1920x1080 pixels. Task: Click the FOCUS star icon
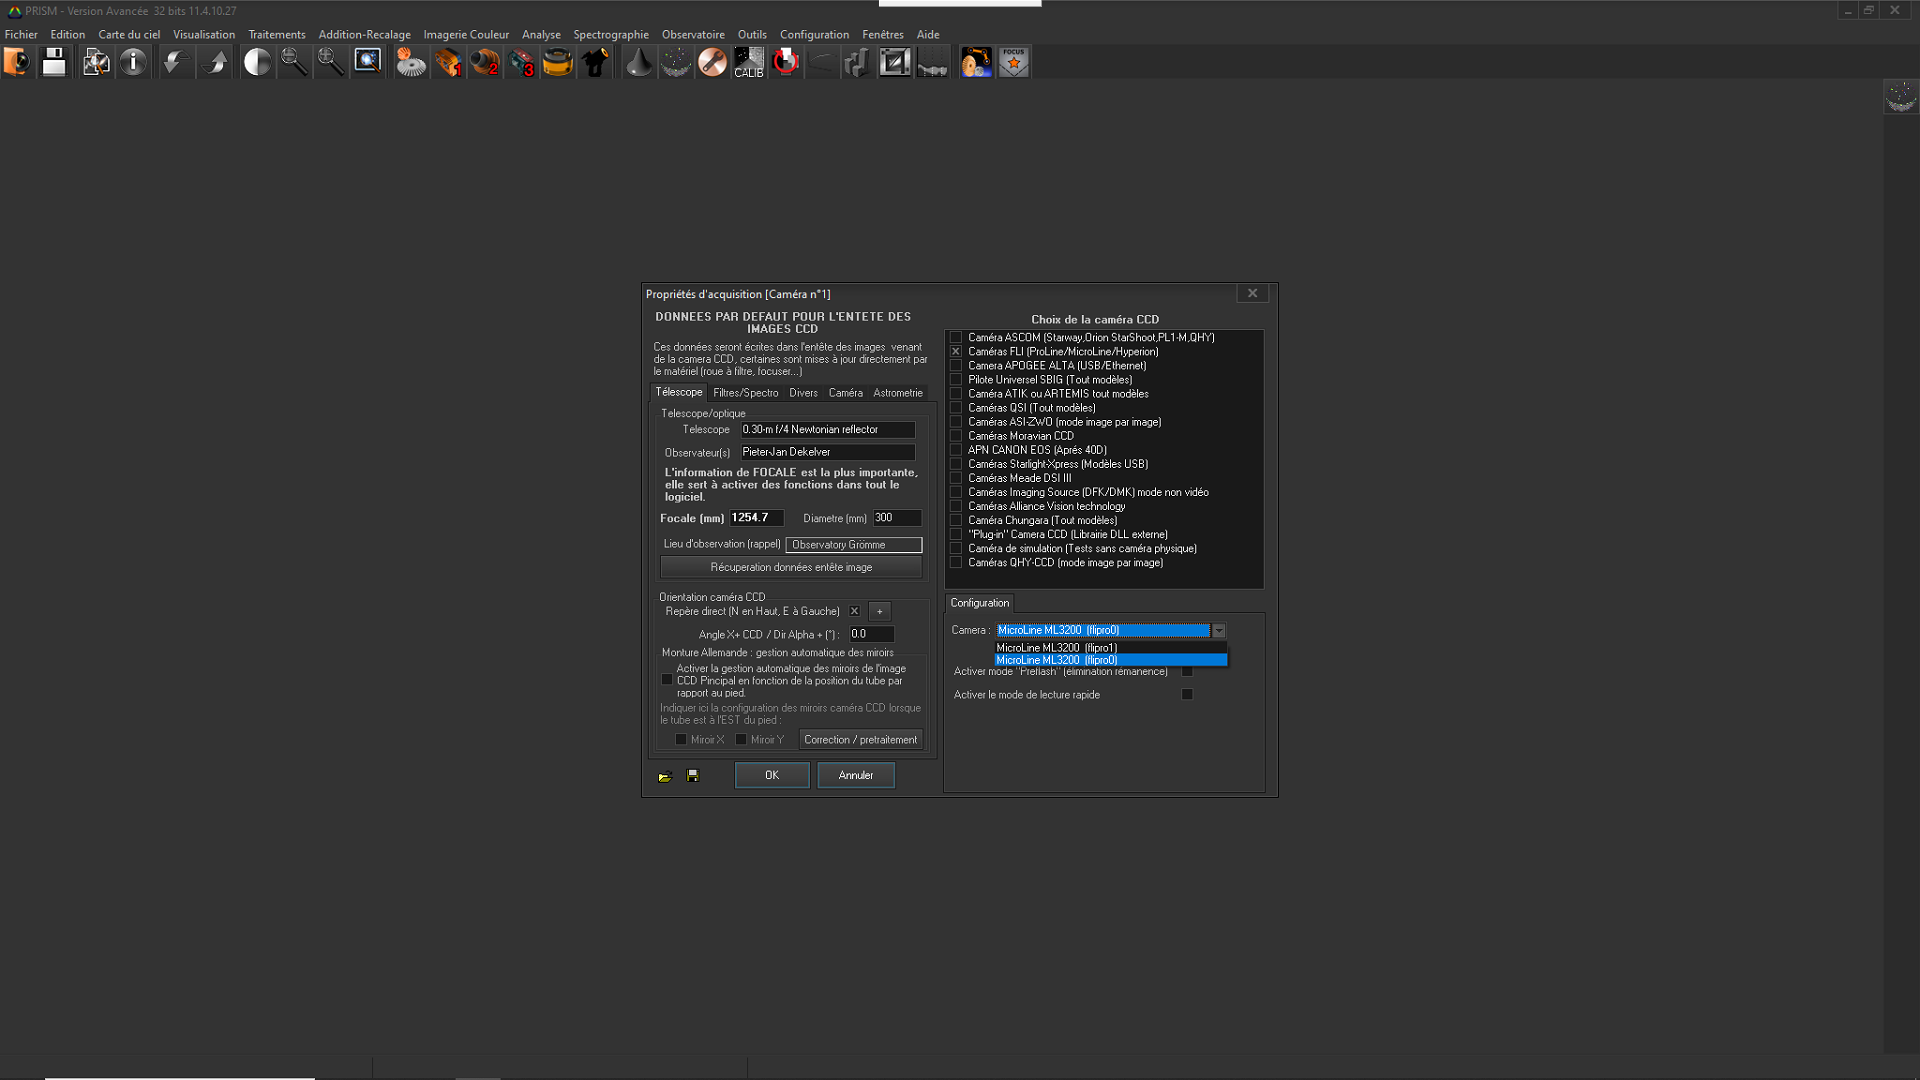(1013, 62)
